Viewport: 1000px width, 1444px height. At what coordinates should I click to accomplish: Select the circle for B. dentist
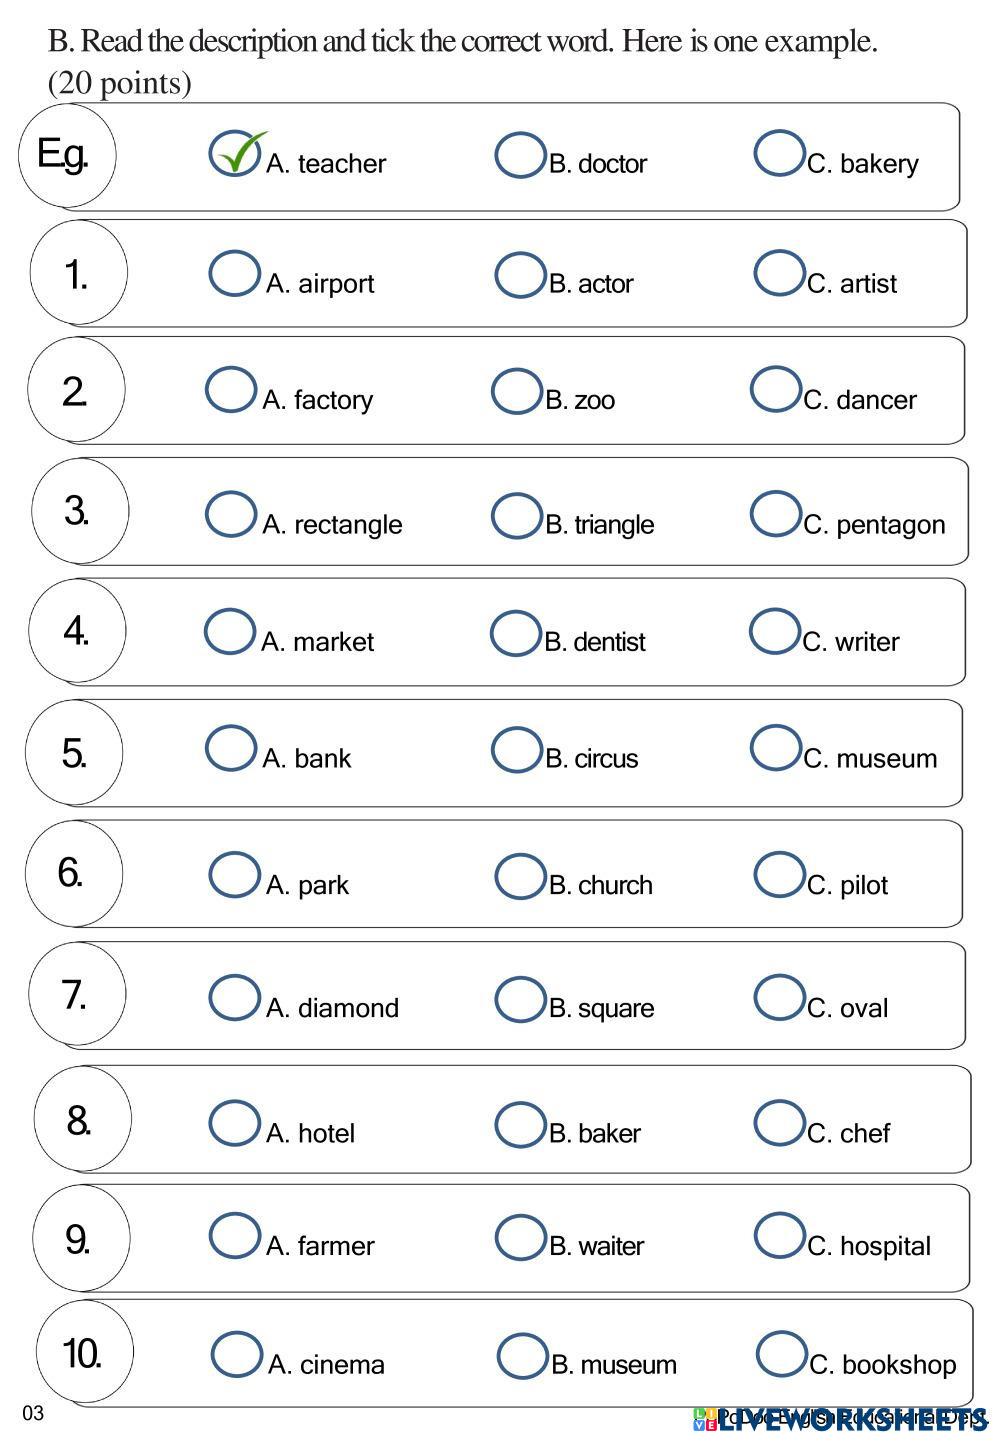(515, 633)
